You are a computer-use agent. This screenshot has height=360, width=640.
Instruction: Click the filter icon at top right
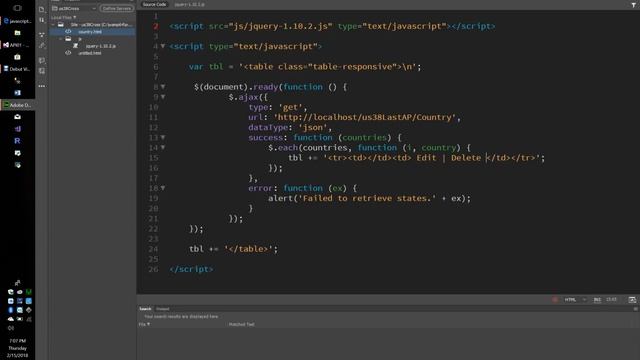click(633, 4)
